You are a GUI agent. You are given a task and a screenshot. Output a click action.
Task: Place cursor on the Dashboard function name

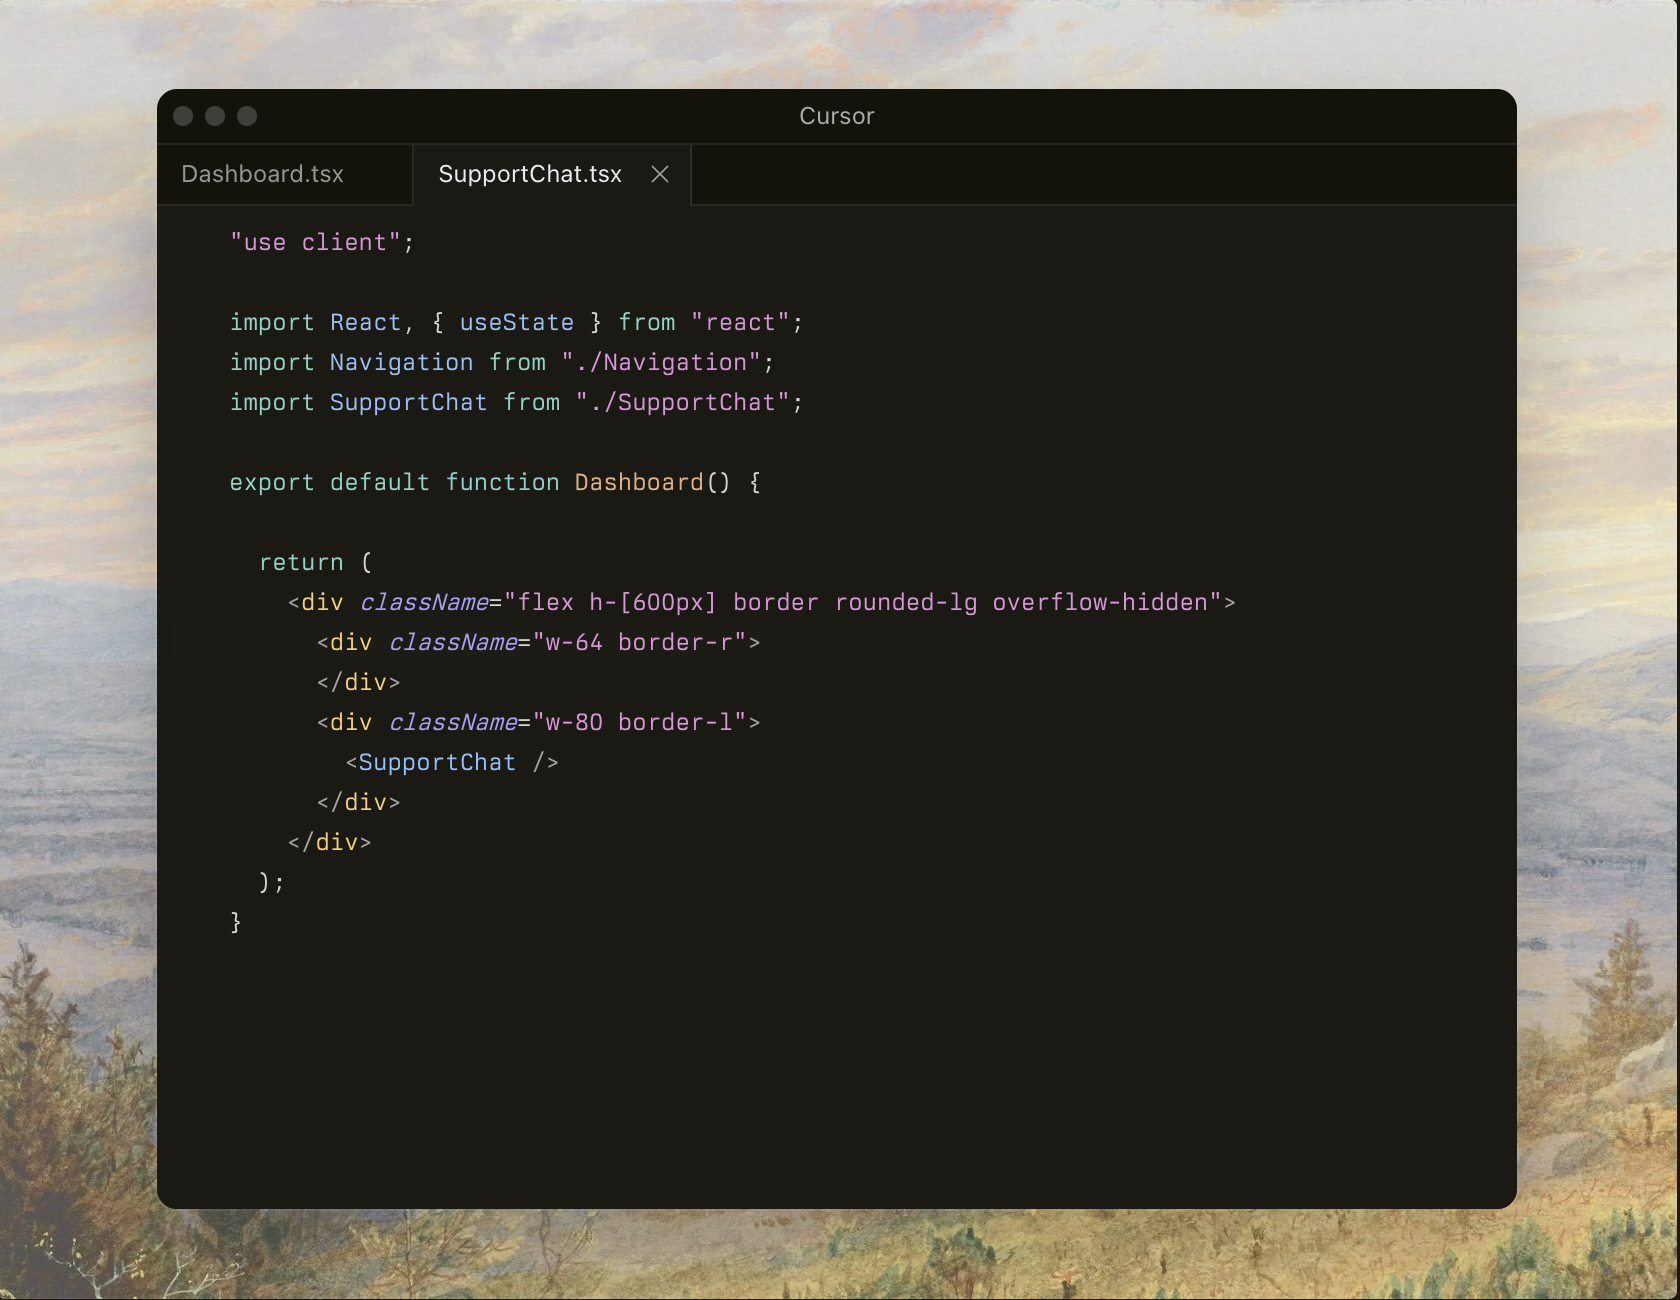[x=638, y=482]
